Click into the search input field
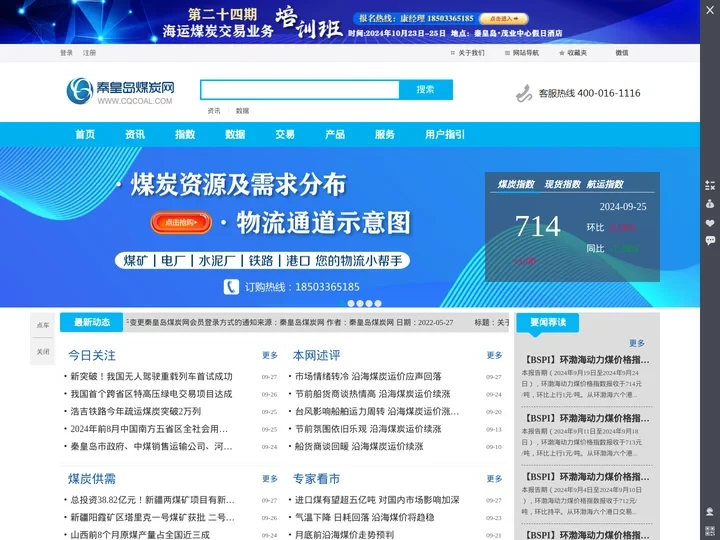 tap(300, 90)
